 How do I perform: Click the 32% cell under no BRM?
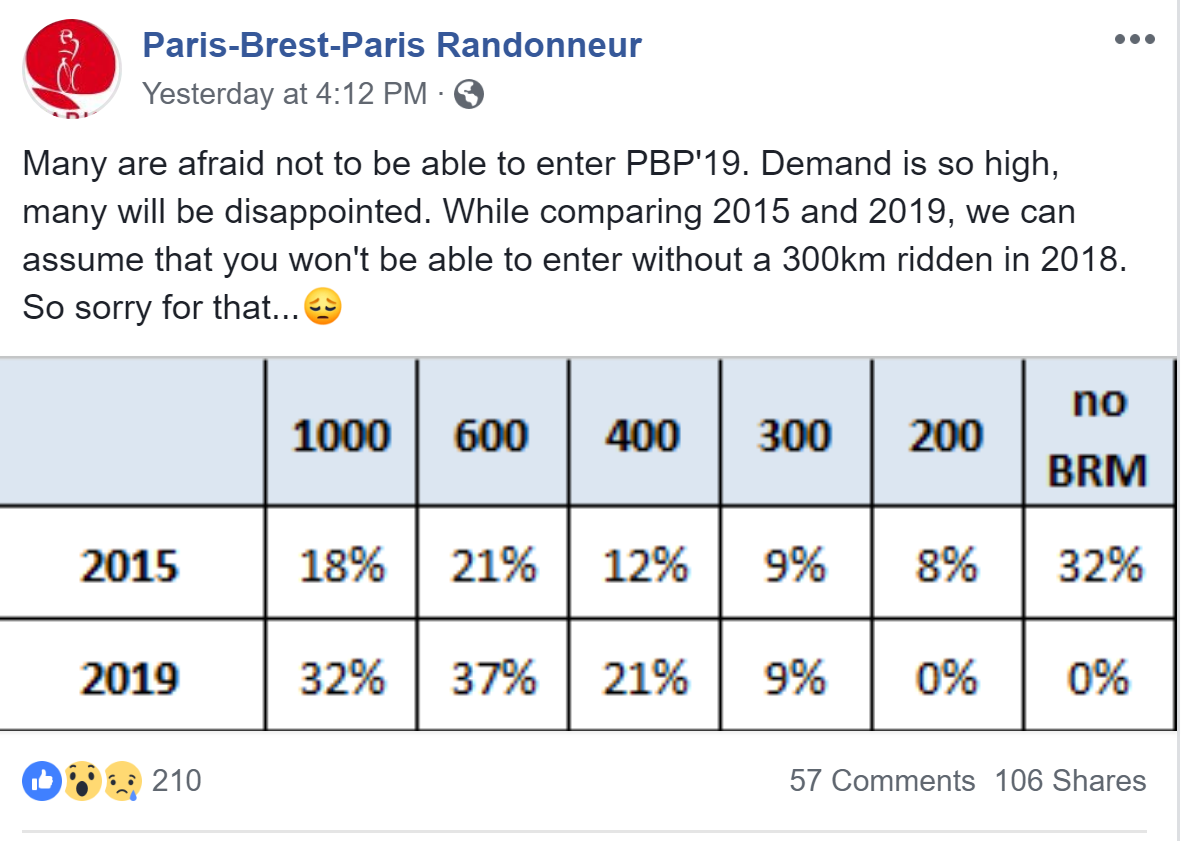[1097, 563]
